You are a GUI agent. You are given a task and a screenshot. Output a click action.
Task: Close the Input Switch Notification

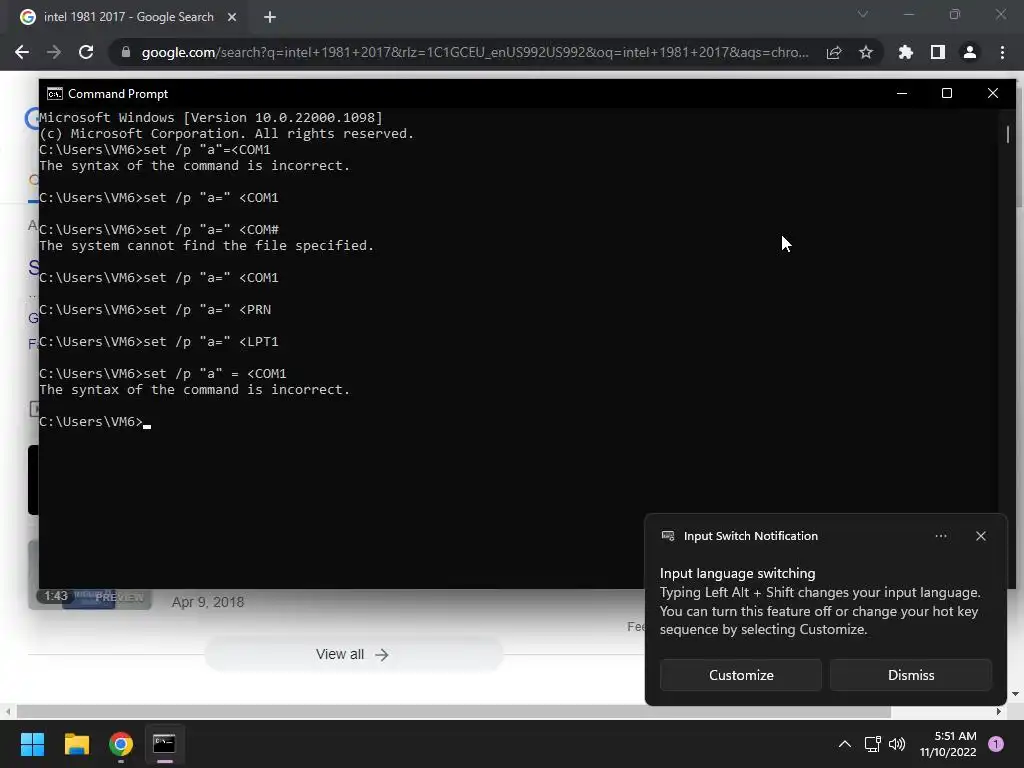[x=981, y=536]
